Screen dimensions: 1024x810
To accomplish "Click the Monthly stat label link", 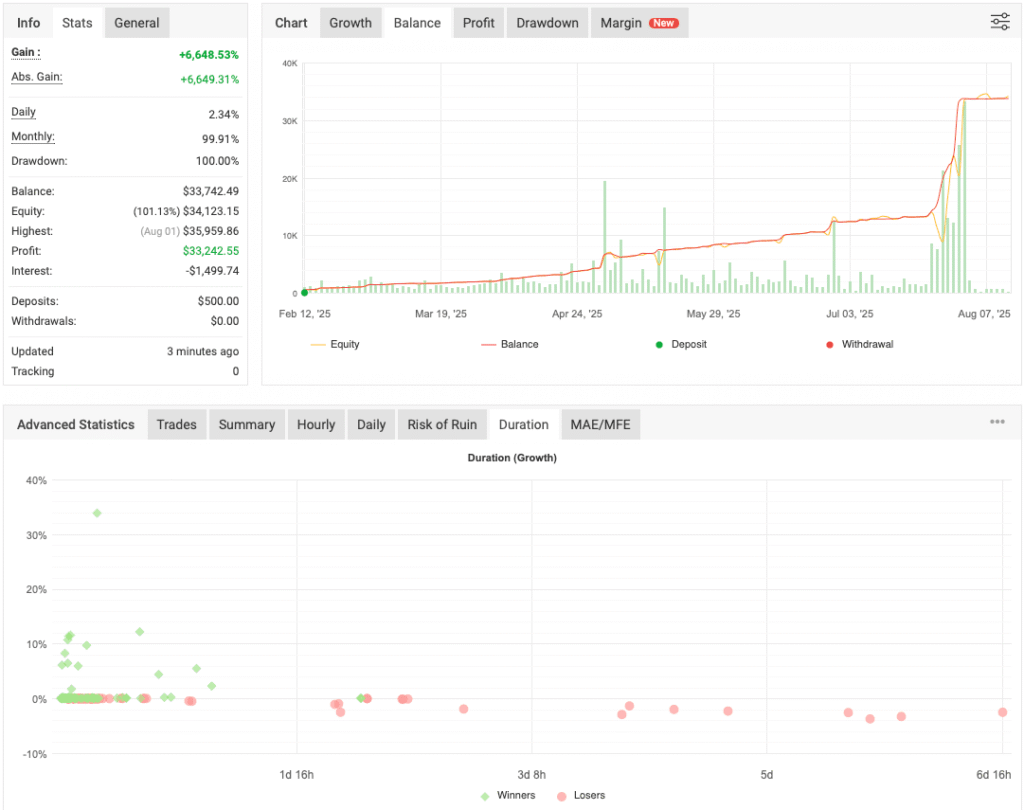I will (33, 137).
